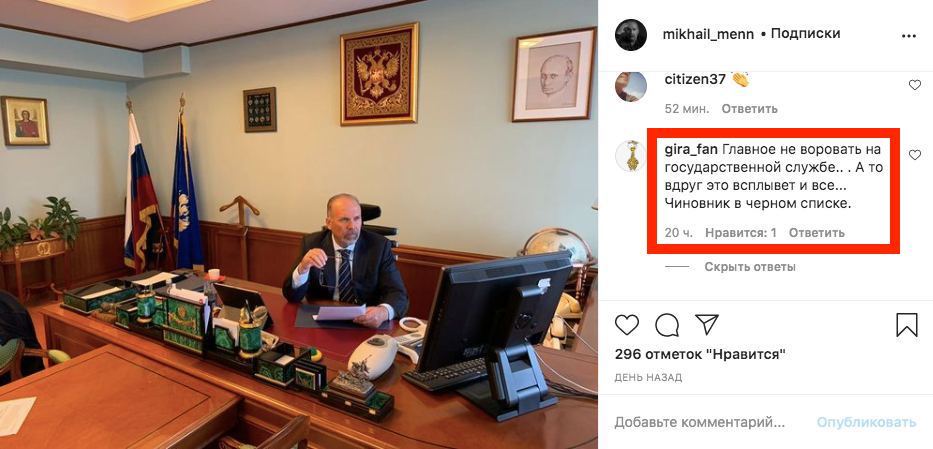Open gira_fan giraffe avatar
This screenshot has height=449, width=933.
pyautogui.click(x=631, y=156)
